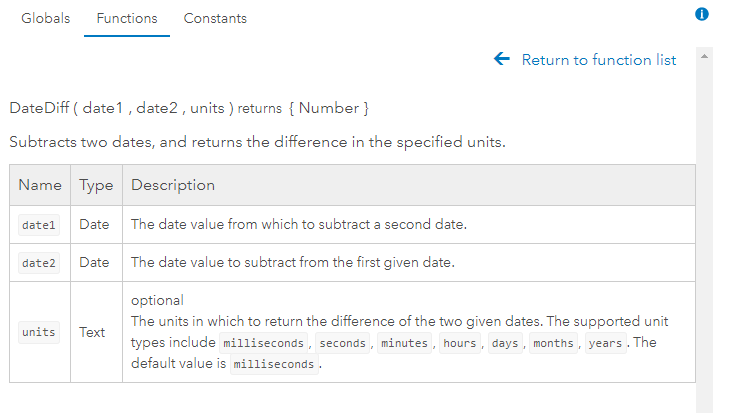Switch to the Globals tab

pyautogui.click(x=46, y=18)
